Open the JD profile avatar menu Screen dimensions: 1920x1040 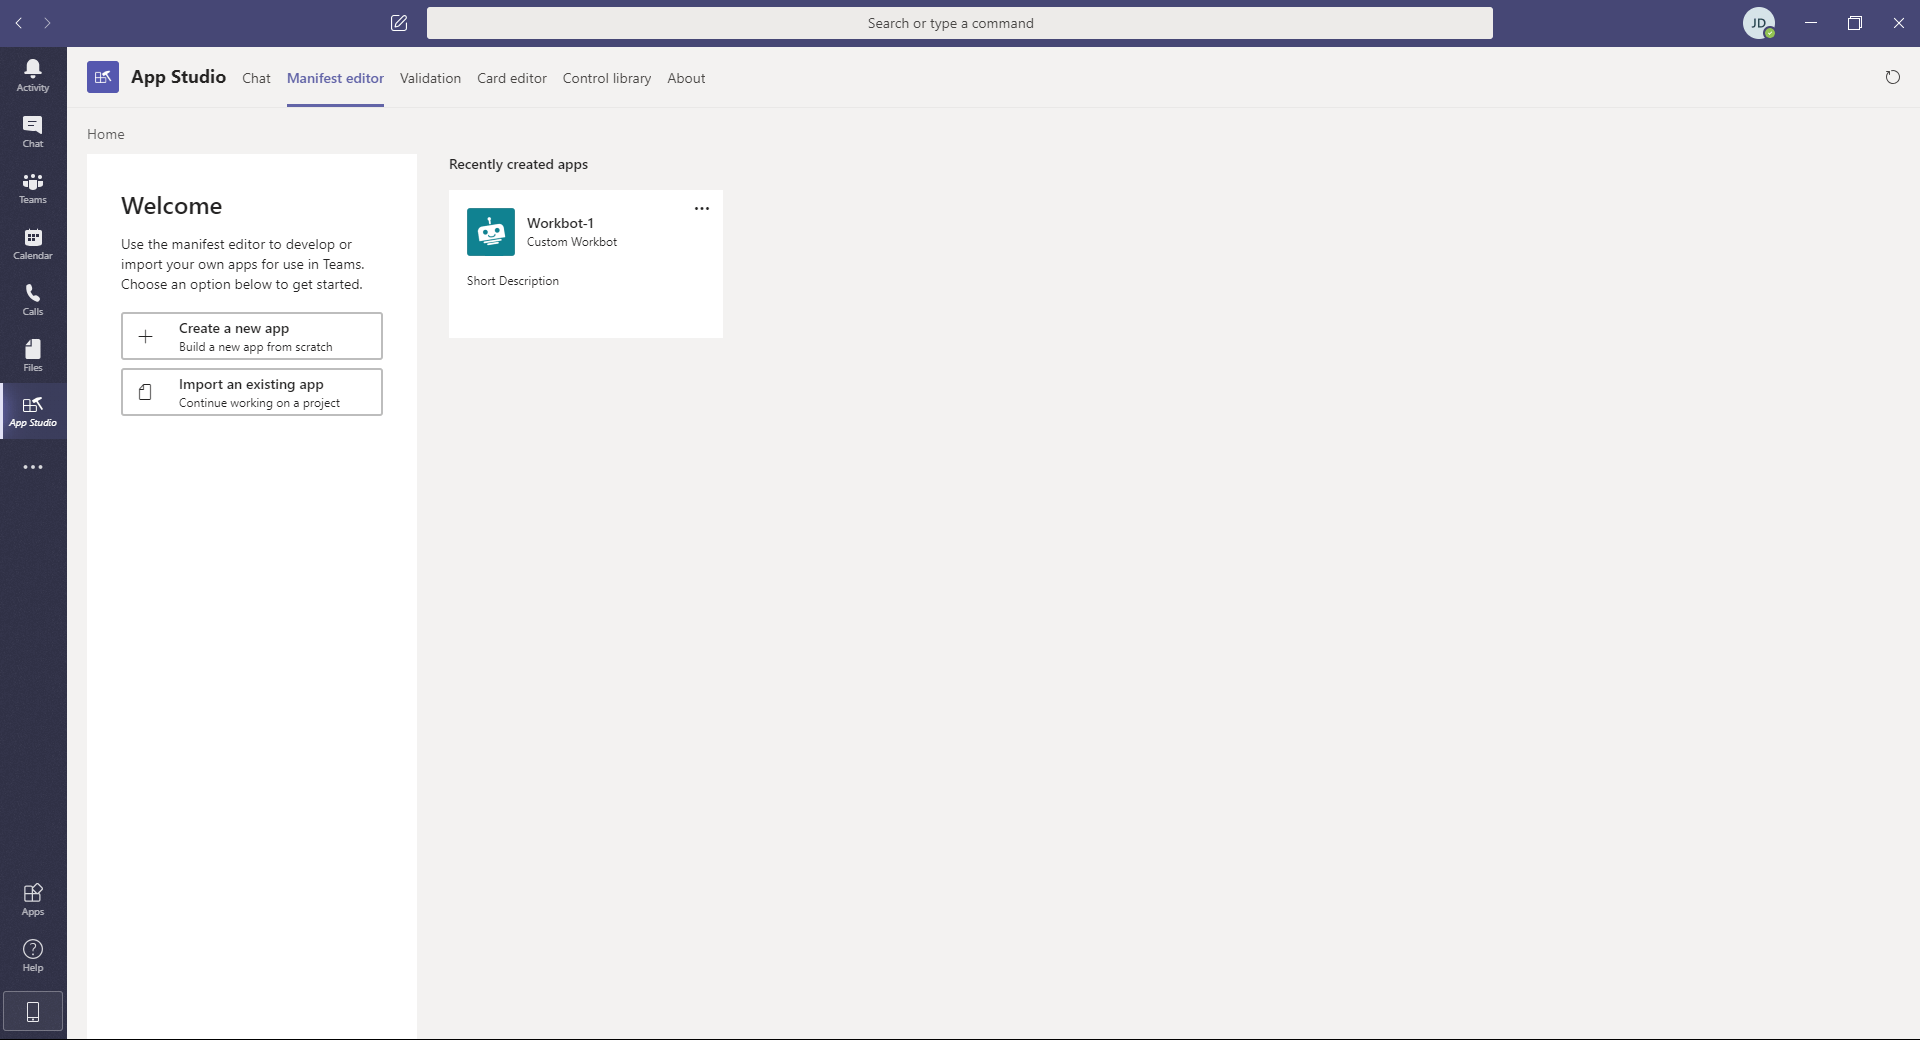click(x=1758, y=23)
